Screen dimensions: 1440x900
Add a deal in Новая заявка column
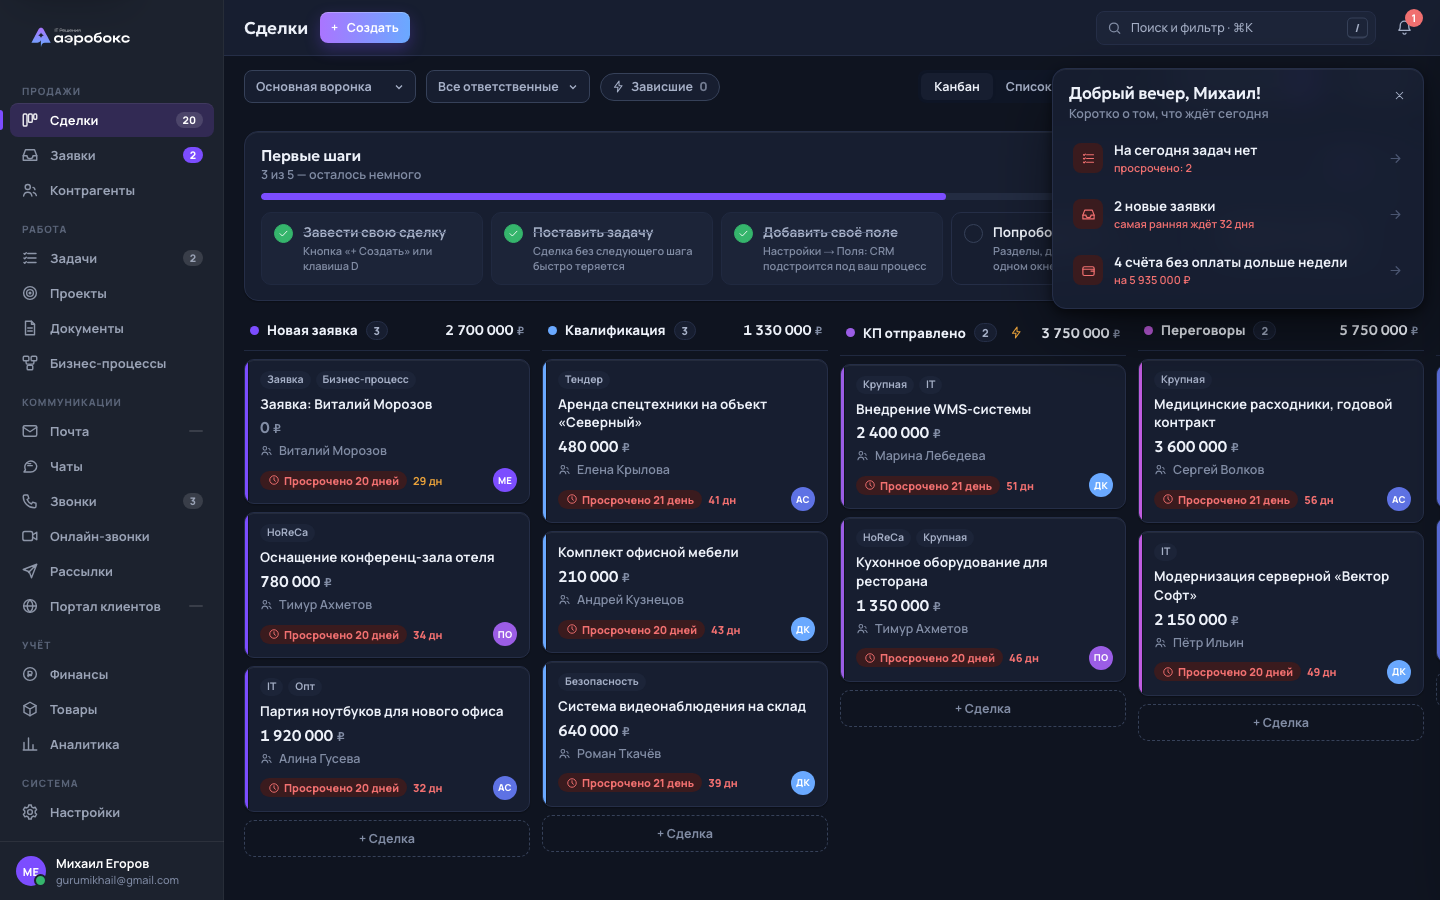point(387,839)
